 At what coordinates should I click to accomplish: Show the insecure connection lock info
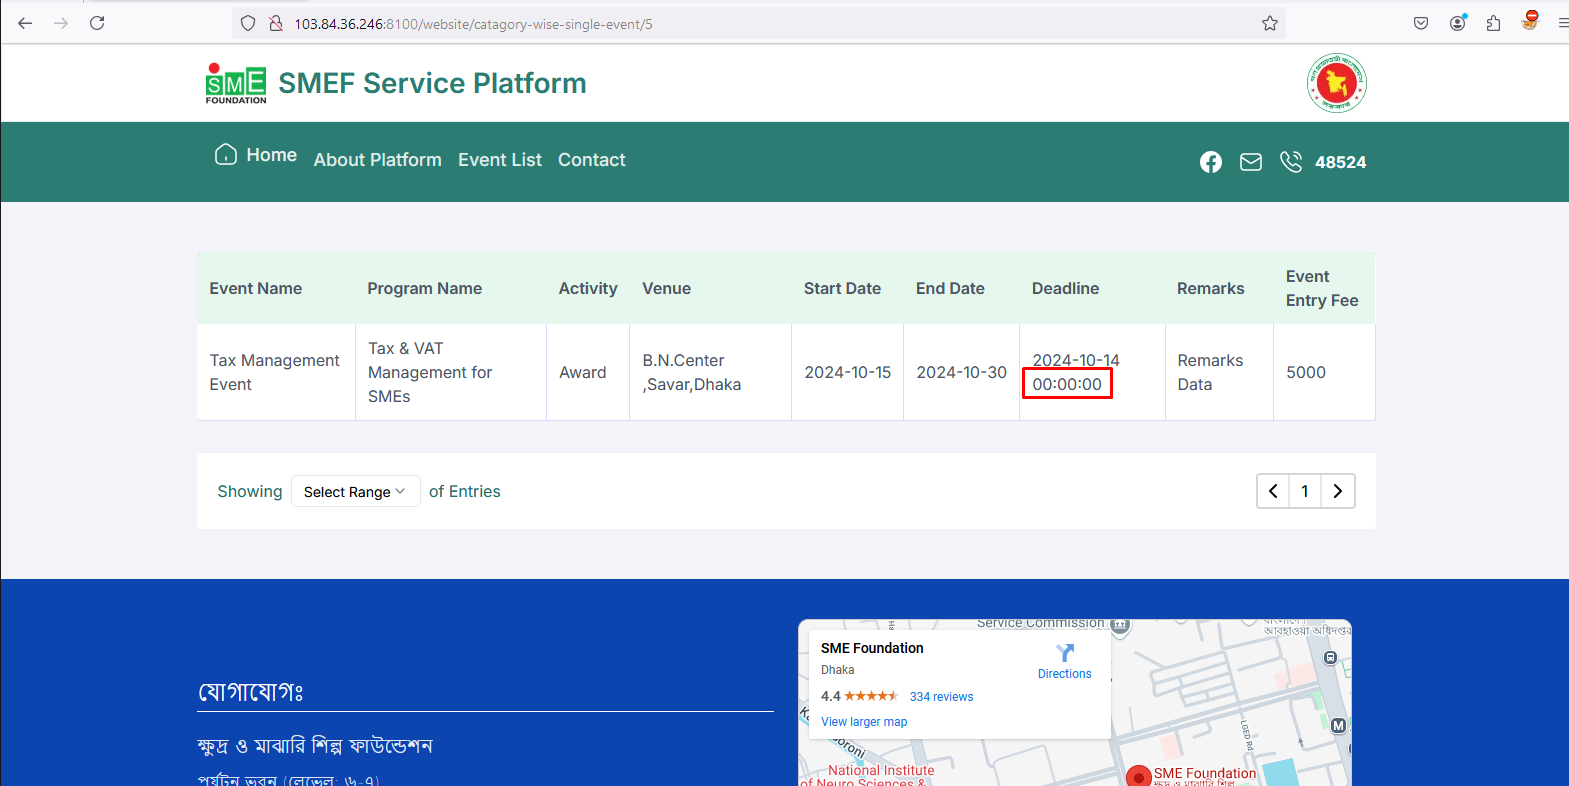(x=276, y=23)
